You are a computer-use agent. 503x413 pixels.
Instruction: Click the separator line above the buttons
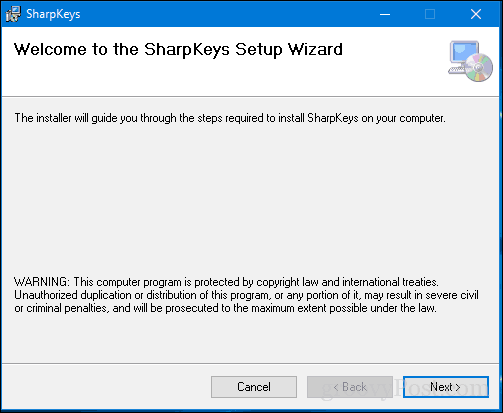[251, 363]
